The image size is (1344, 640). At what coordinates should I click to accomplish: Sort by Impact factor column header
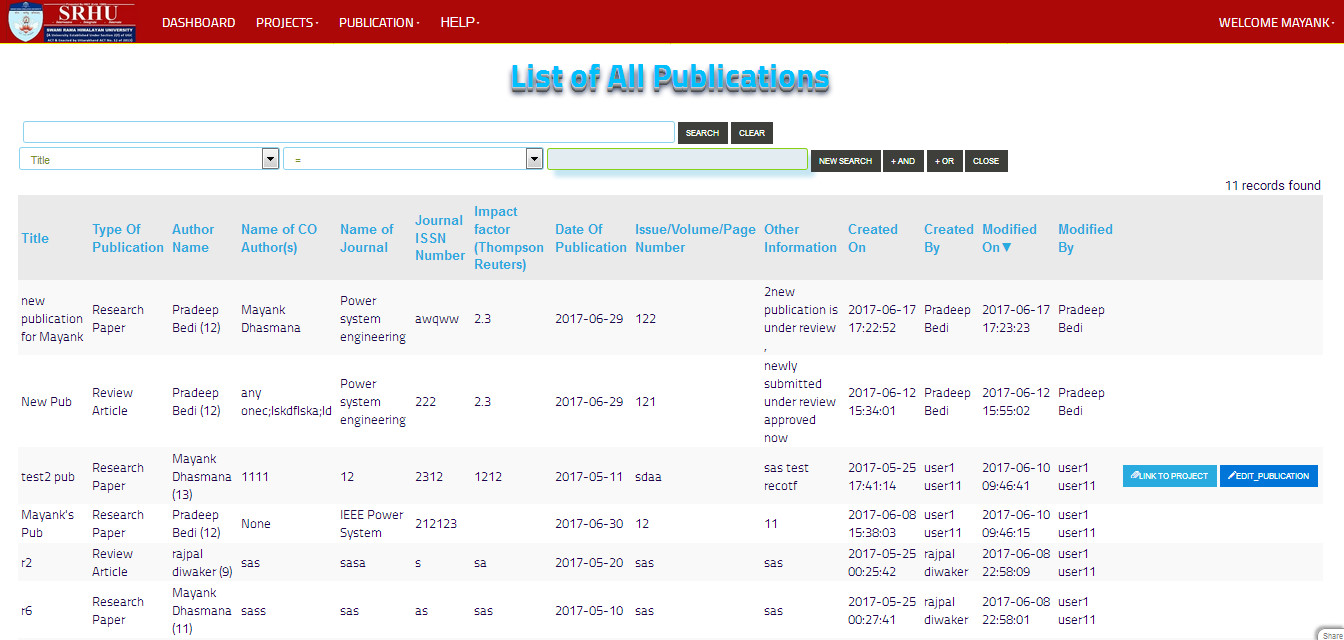tap(509, 238)
